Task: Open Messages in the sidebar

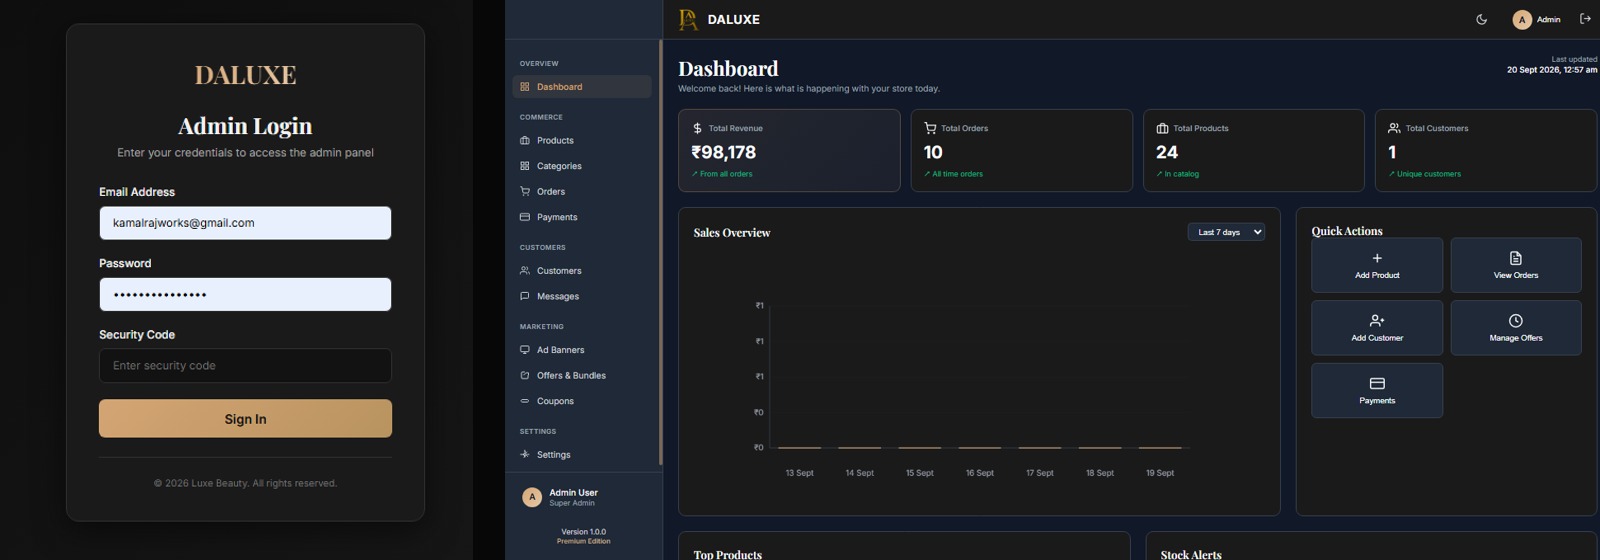Action: [x=582, y=296]
